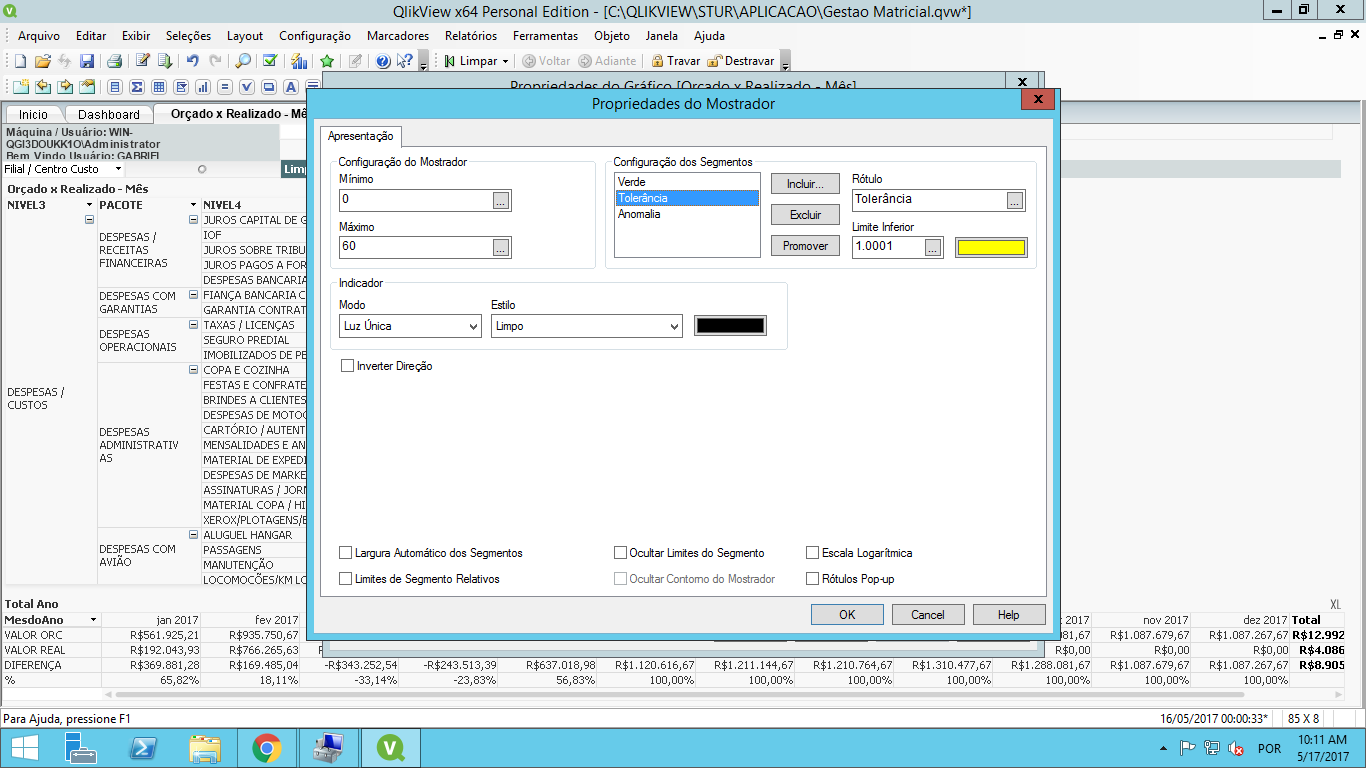Viewport: 1366px width, 768px height.
Task: Click the Undo arrow in toolbar
Action: click(193, 61)
